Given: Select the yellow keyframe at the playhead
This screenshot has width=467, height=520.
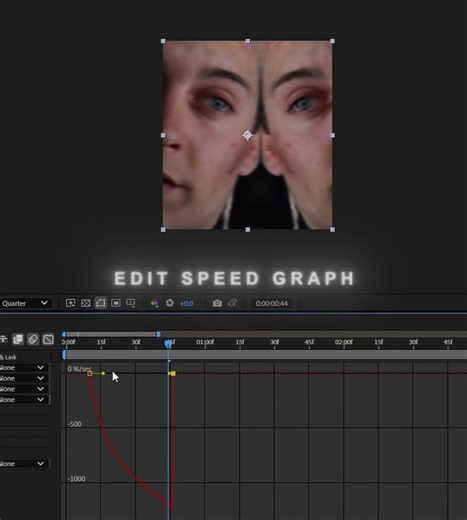Looking at the screenshot, I should tap(173, 373).
